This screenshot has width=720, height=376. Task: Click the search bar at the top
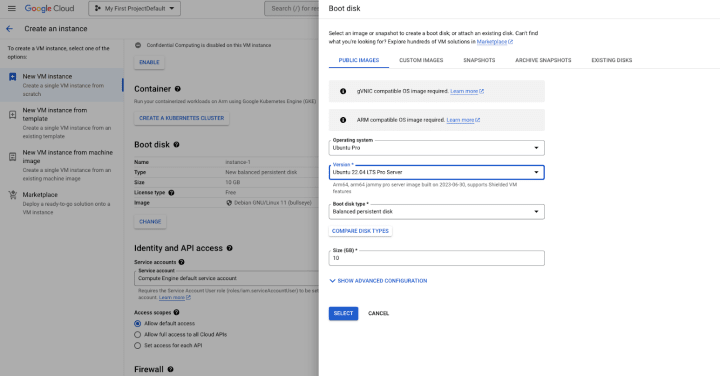[x=292, y=8]
